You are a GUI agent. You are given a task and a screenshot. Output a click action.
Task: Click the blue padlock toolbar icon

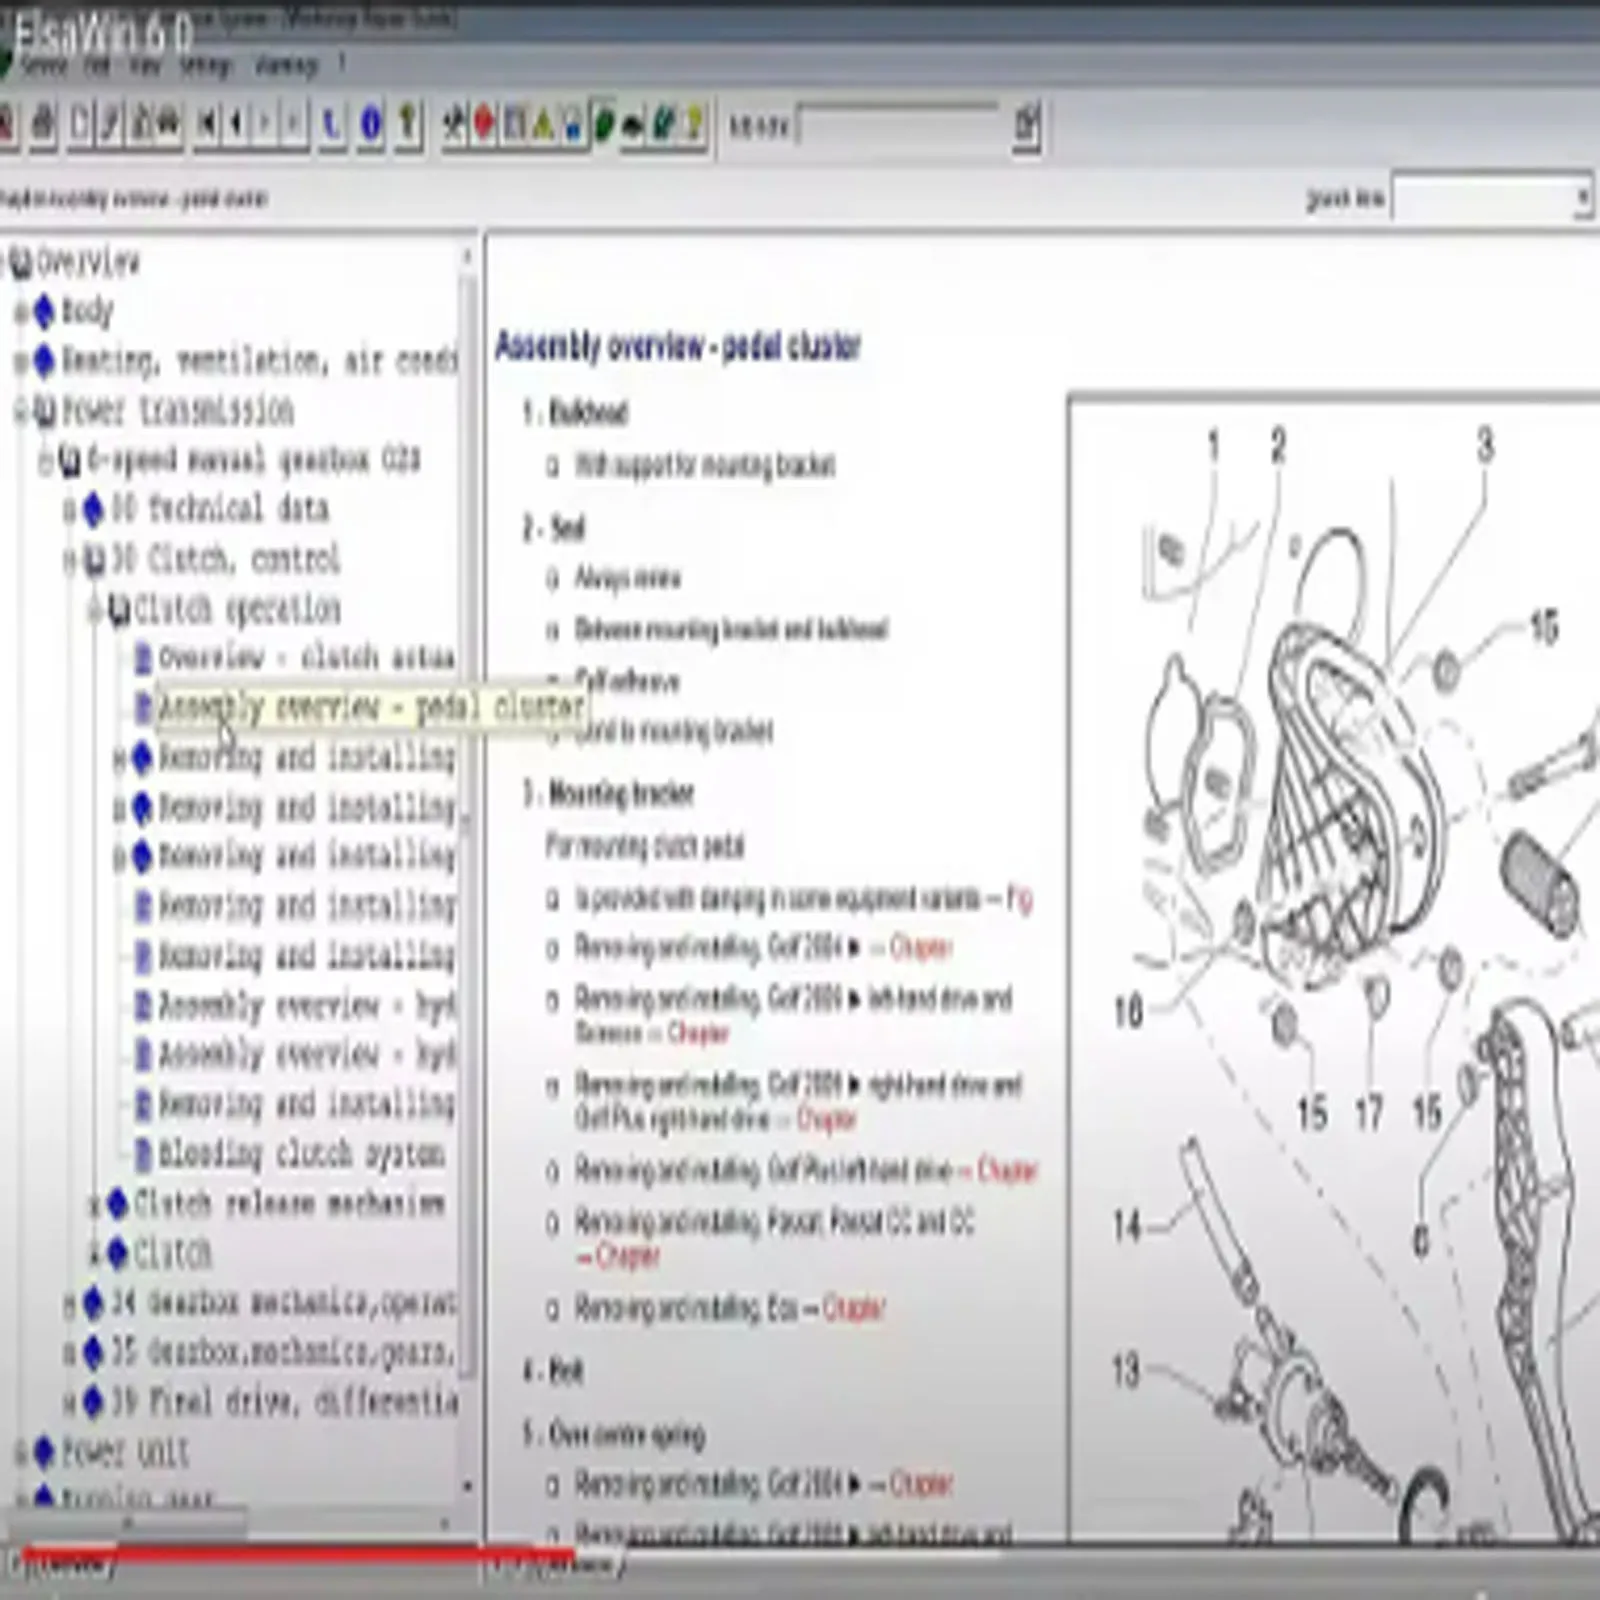coord(573,125)
